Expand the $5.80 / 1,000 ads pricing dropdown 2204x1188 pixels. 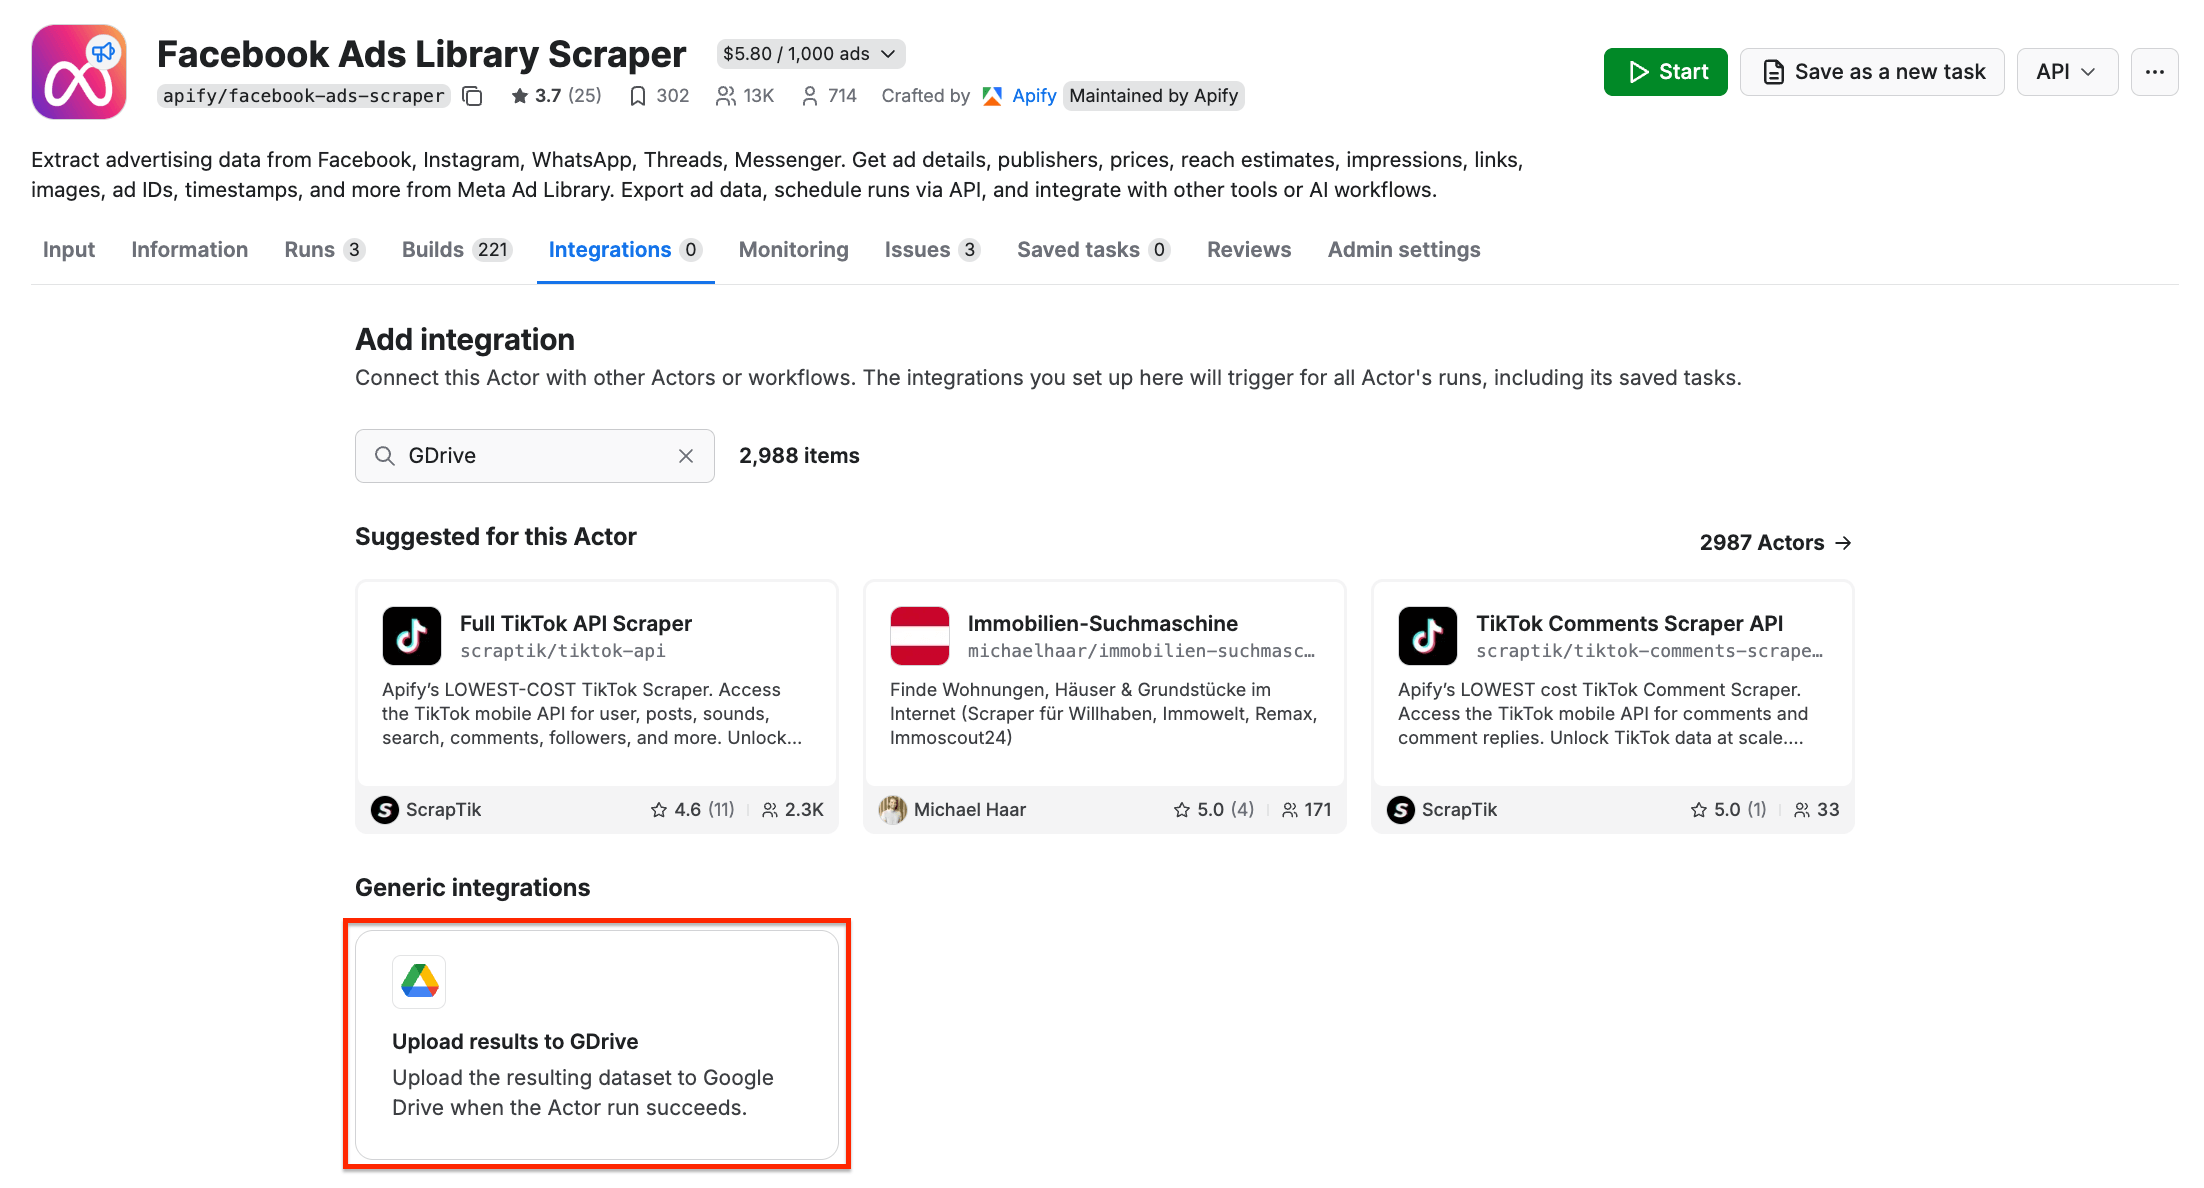(x=810, y=54)
